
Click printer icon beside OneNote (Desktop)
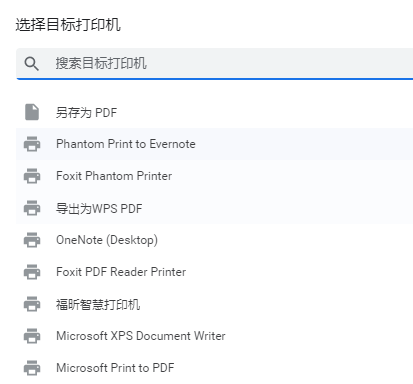pyautogui.click(x=32, y=240)
